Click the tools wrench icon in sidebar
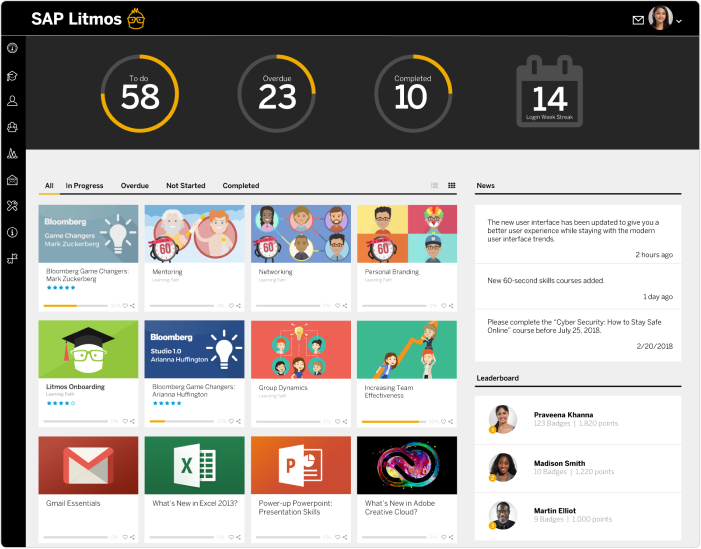Image resolution: width=701 pixels, height=549 pixels. click(x=13, y=206)
